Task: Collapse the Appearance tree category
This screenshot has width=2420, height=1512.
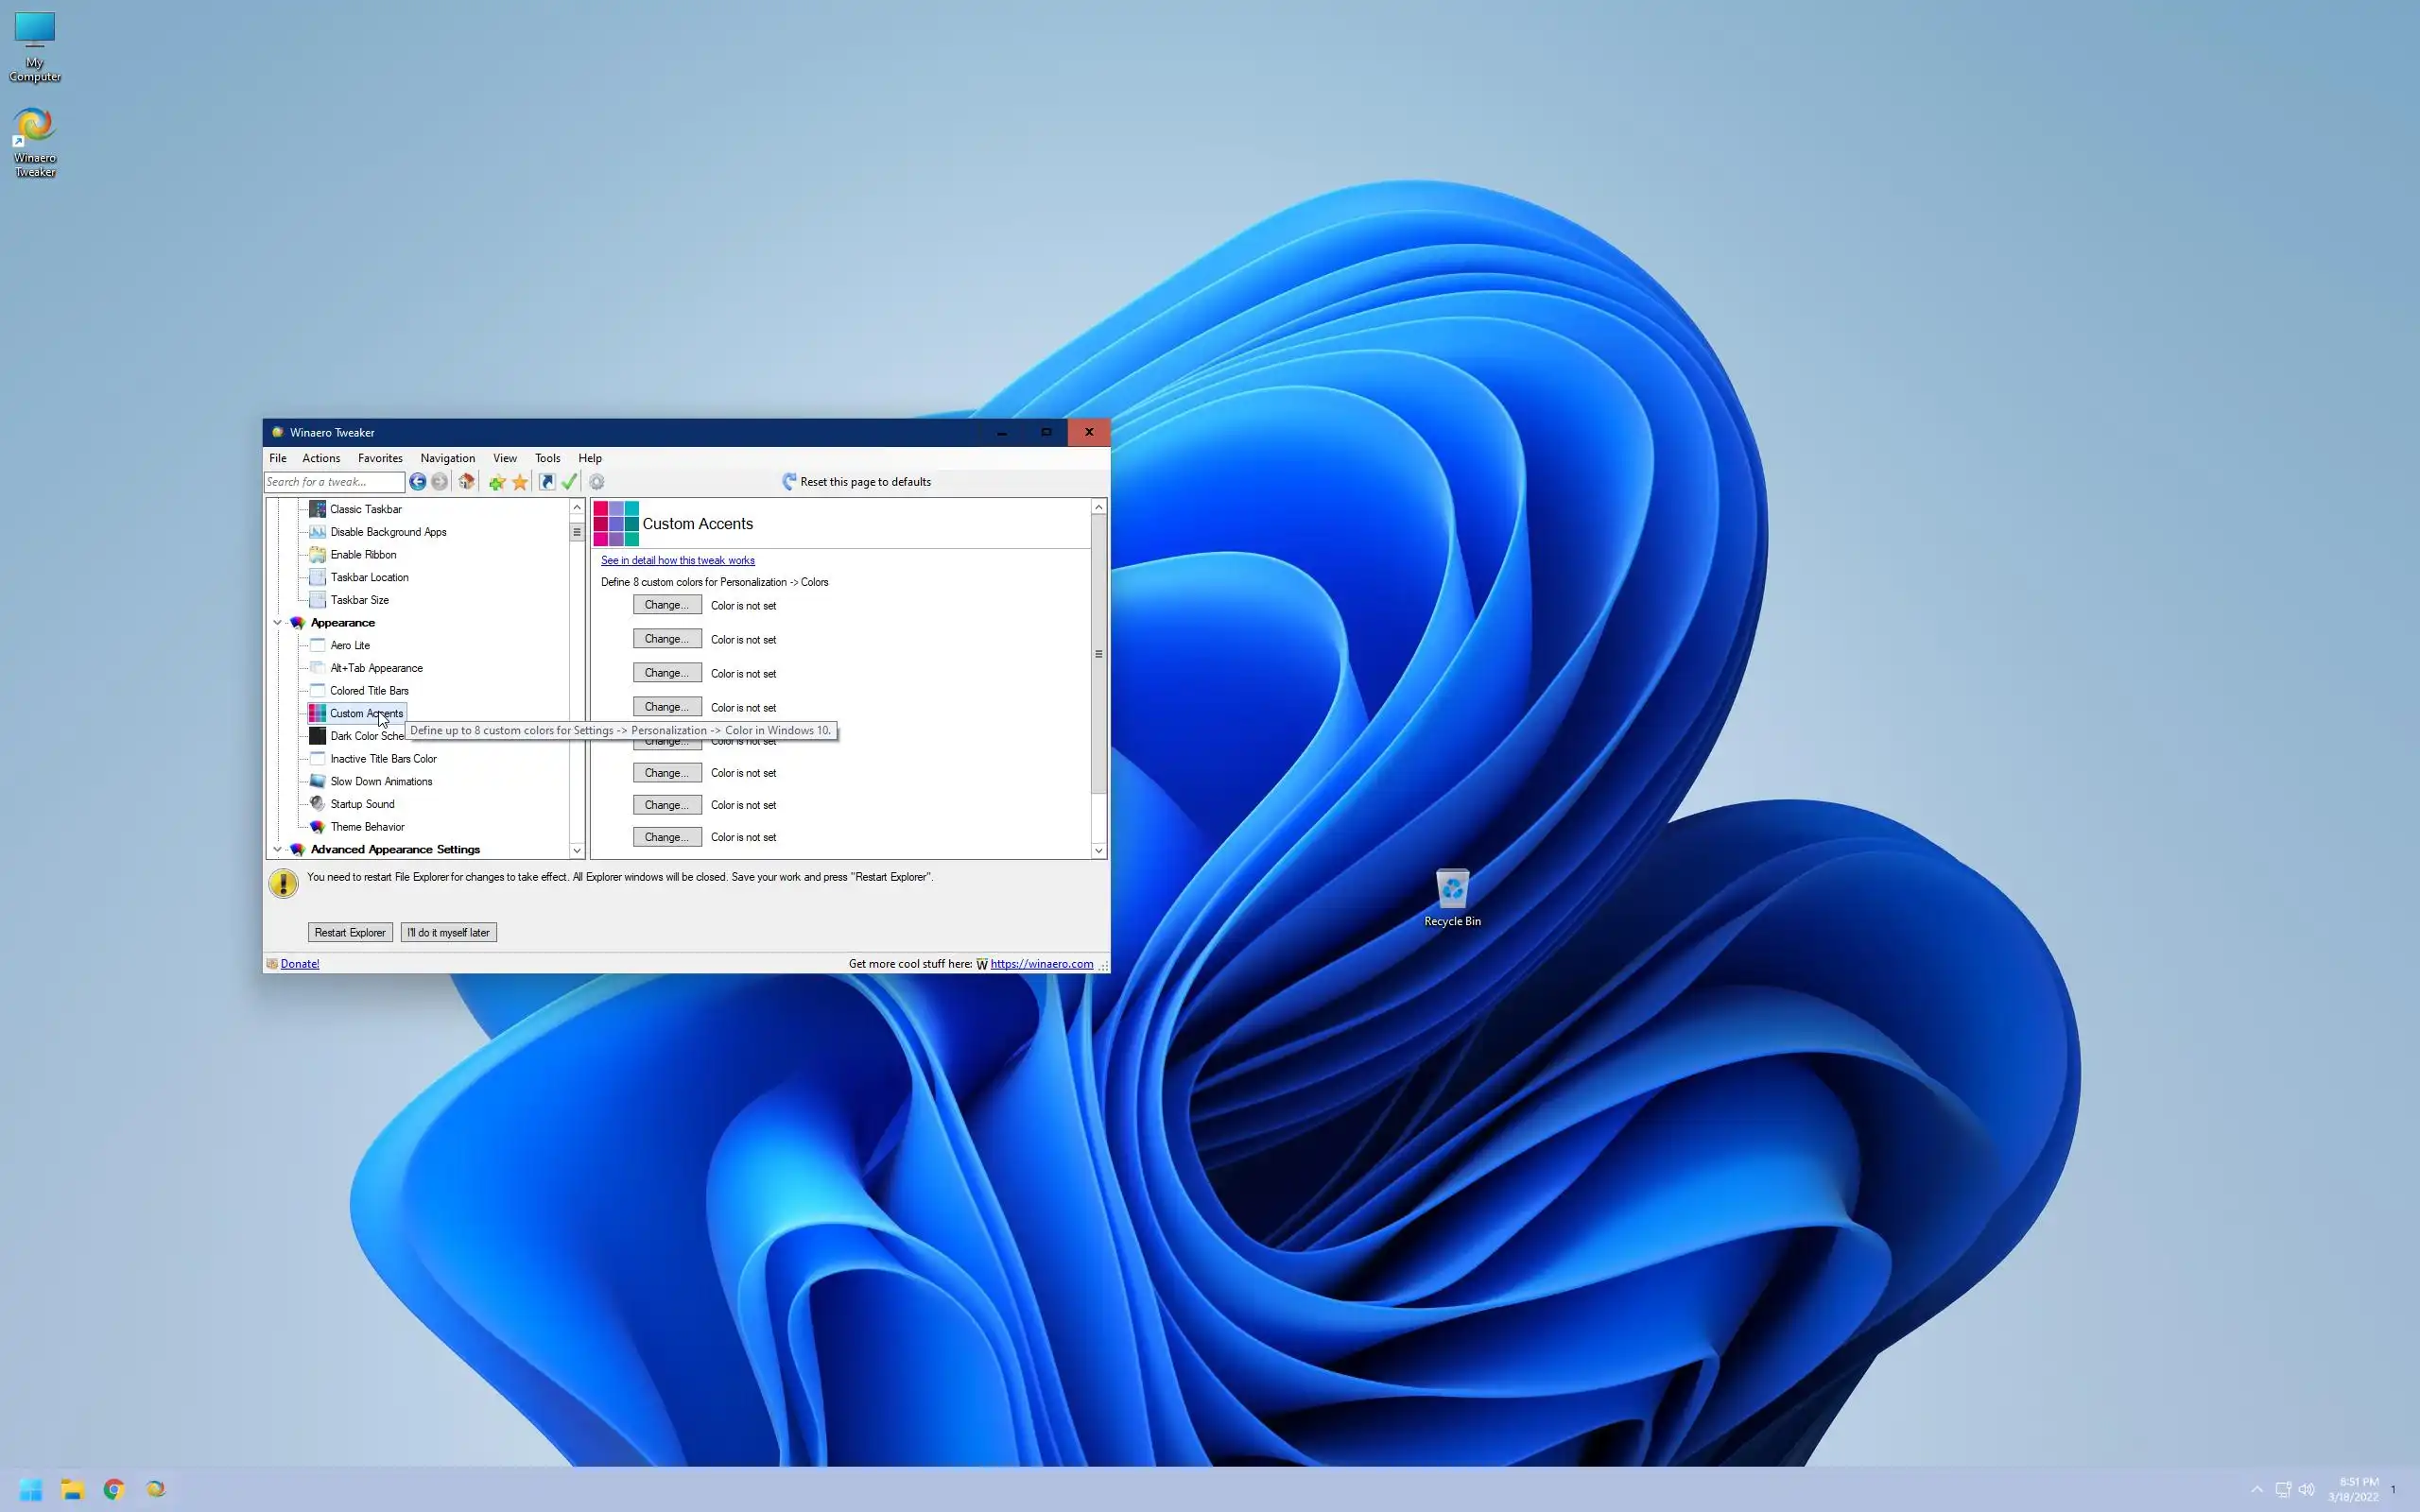Action: coord(278,623)
